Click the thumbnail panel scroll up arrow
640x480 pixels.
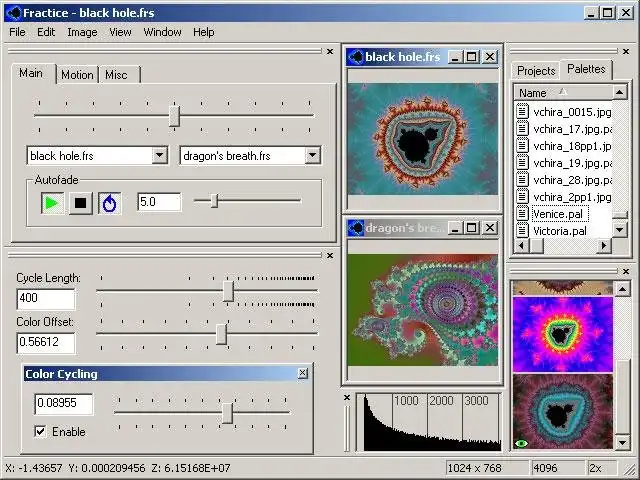click(x=622, y=289)
